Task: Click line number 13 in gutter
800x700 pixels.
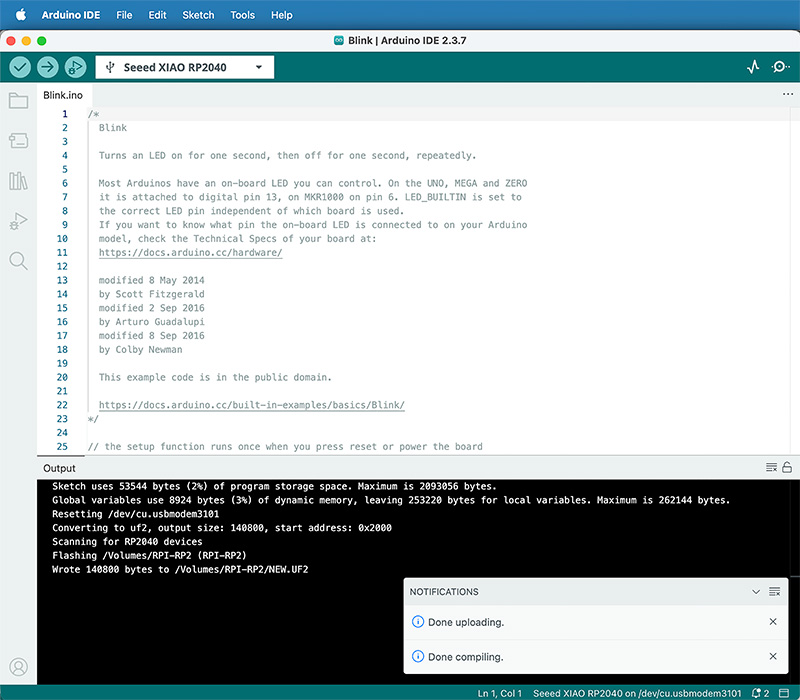Action: coord(62,280)
